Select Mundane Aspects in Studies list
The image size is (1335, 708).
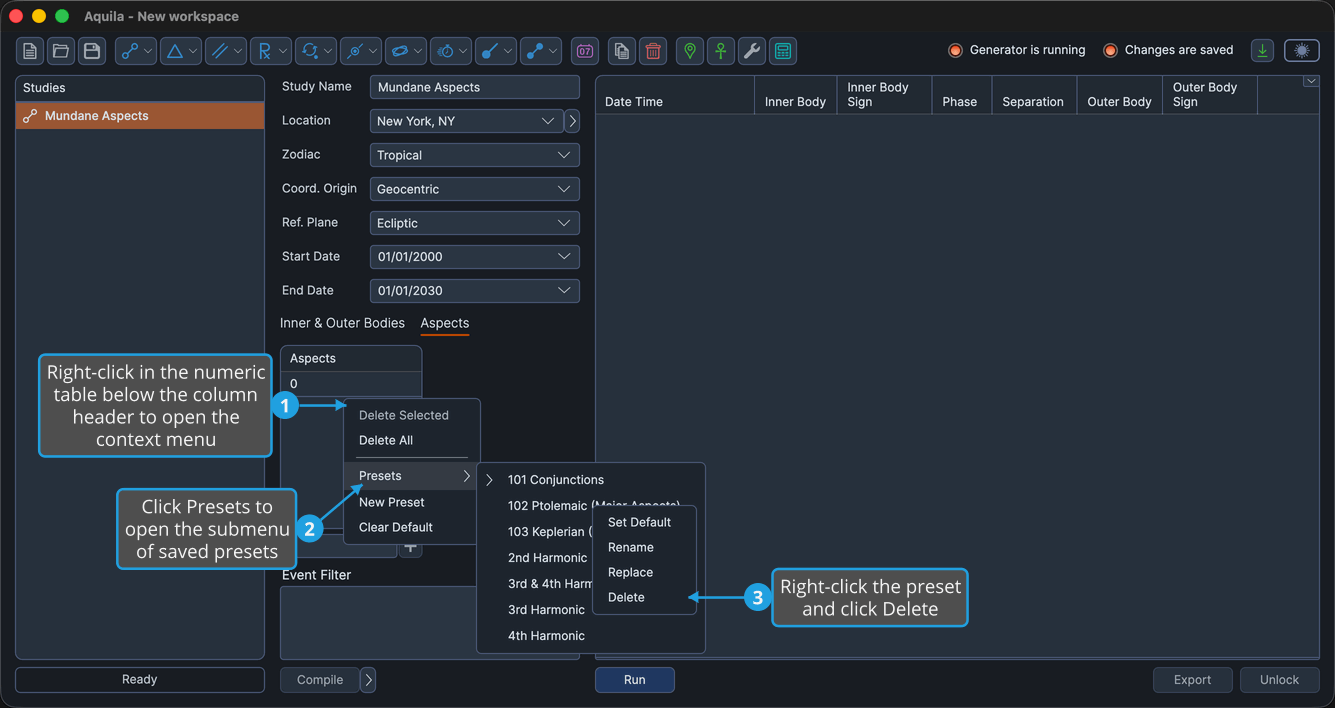(140, 116)
